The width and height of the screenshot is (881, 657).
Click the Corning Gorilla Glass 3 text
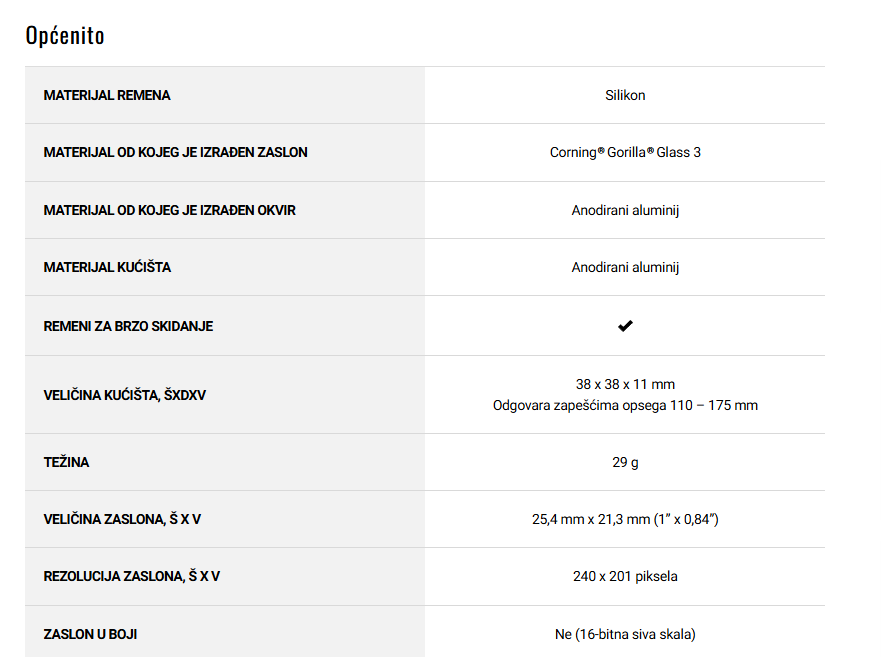625,153
